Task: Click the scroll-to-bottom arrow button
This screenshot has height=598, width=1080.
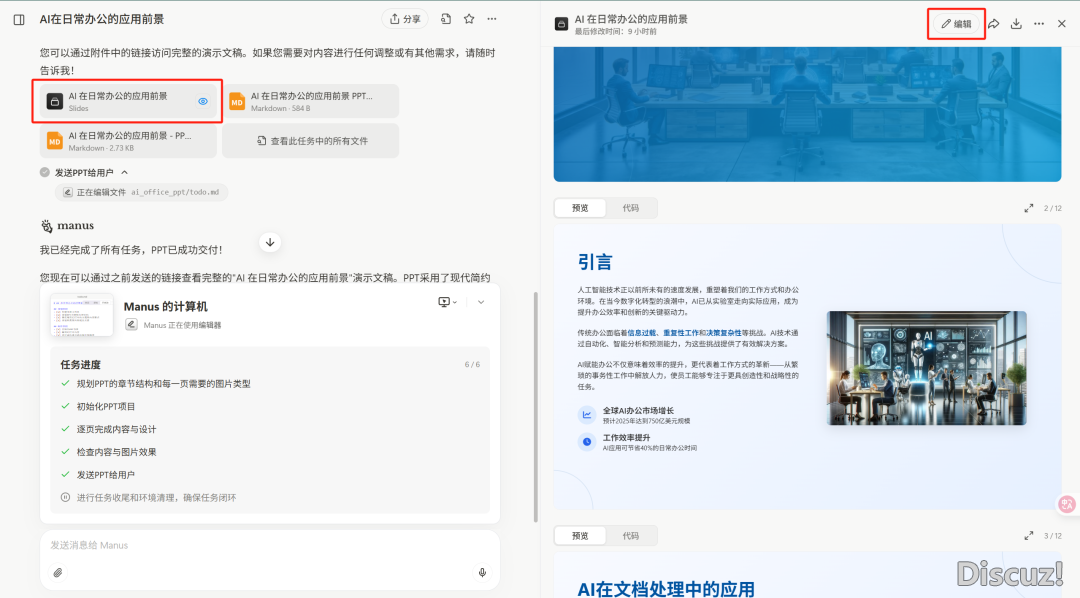Action: click(270, 242)
